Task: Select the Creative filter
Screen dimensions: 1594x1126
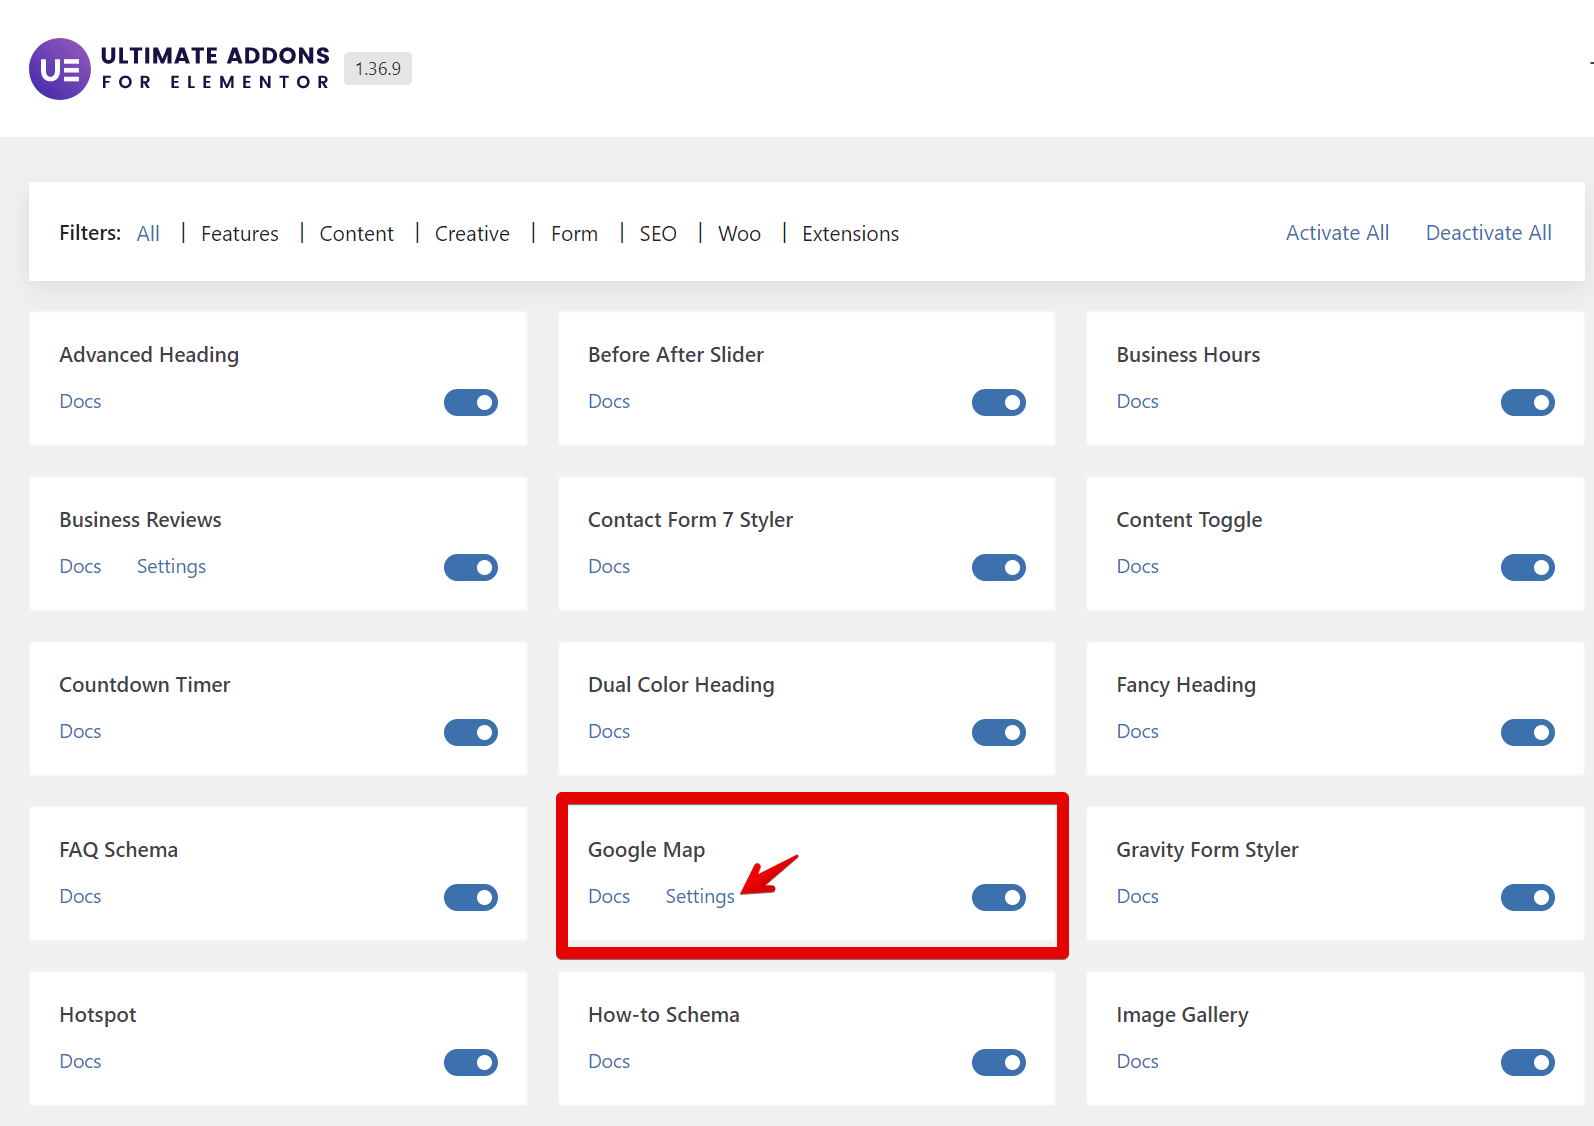Action: coord(472,234)
